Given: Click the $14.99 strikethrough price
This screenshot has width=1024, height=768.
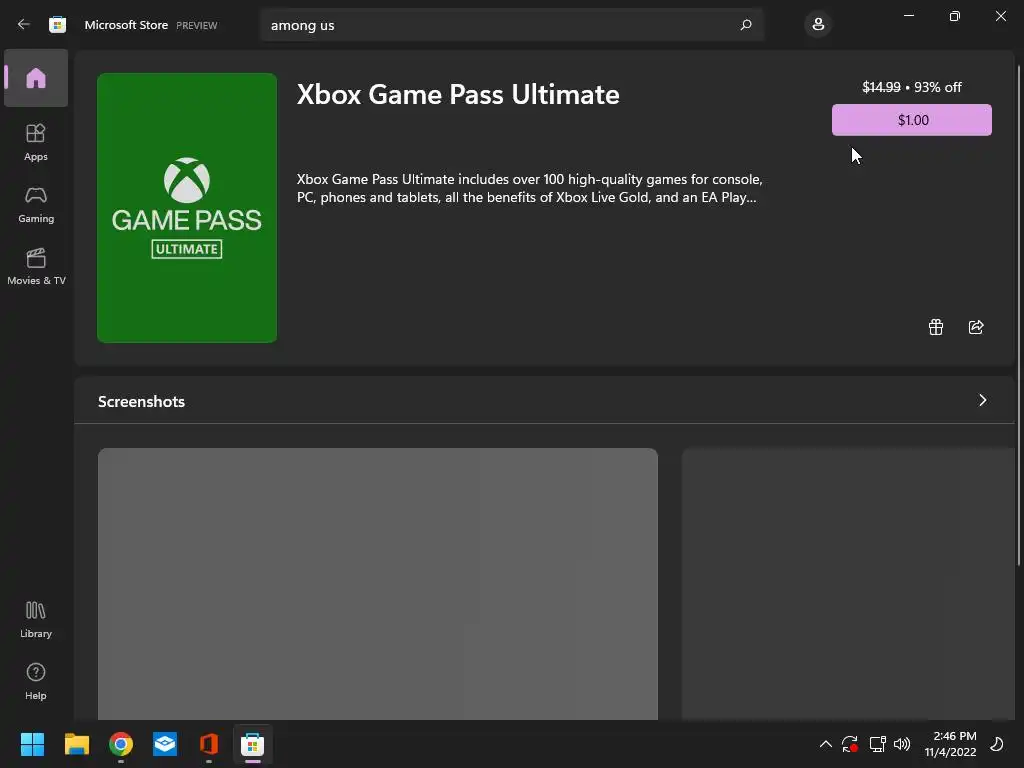Looking at the screenshot, I should click(x=881, y=87).
